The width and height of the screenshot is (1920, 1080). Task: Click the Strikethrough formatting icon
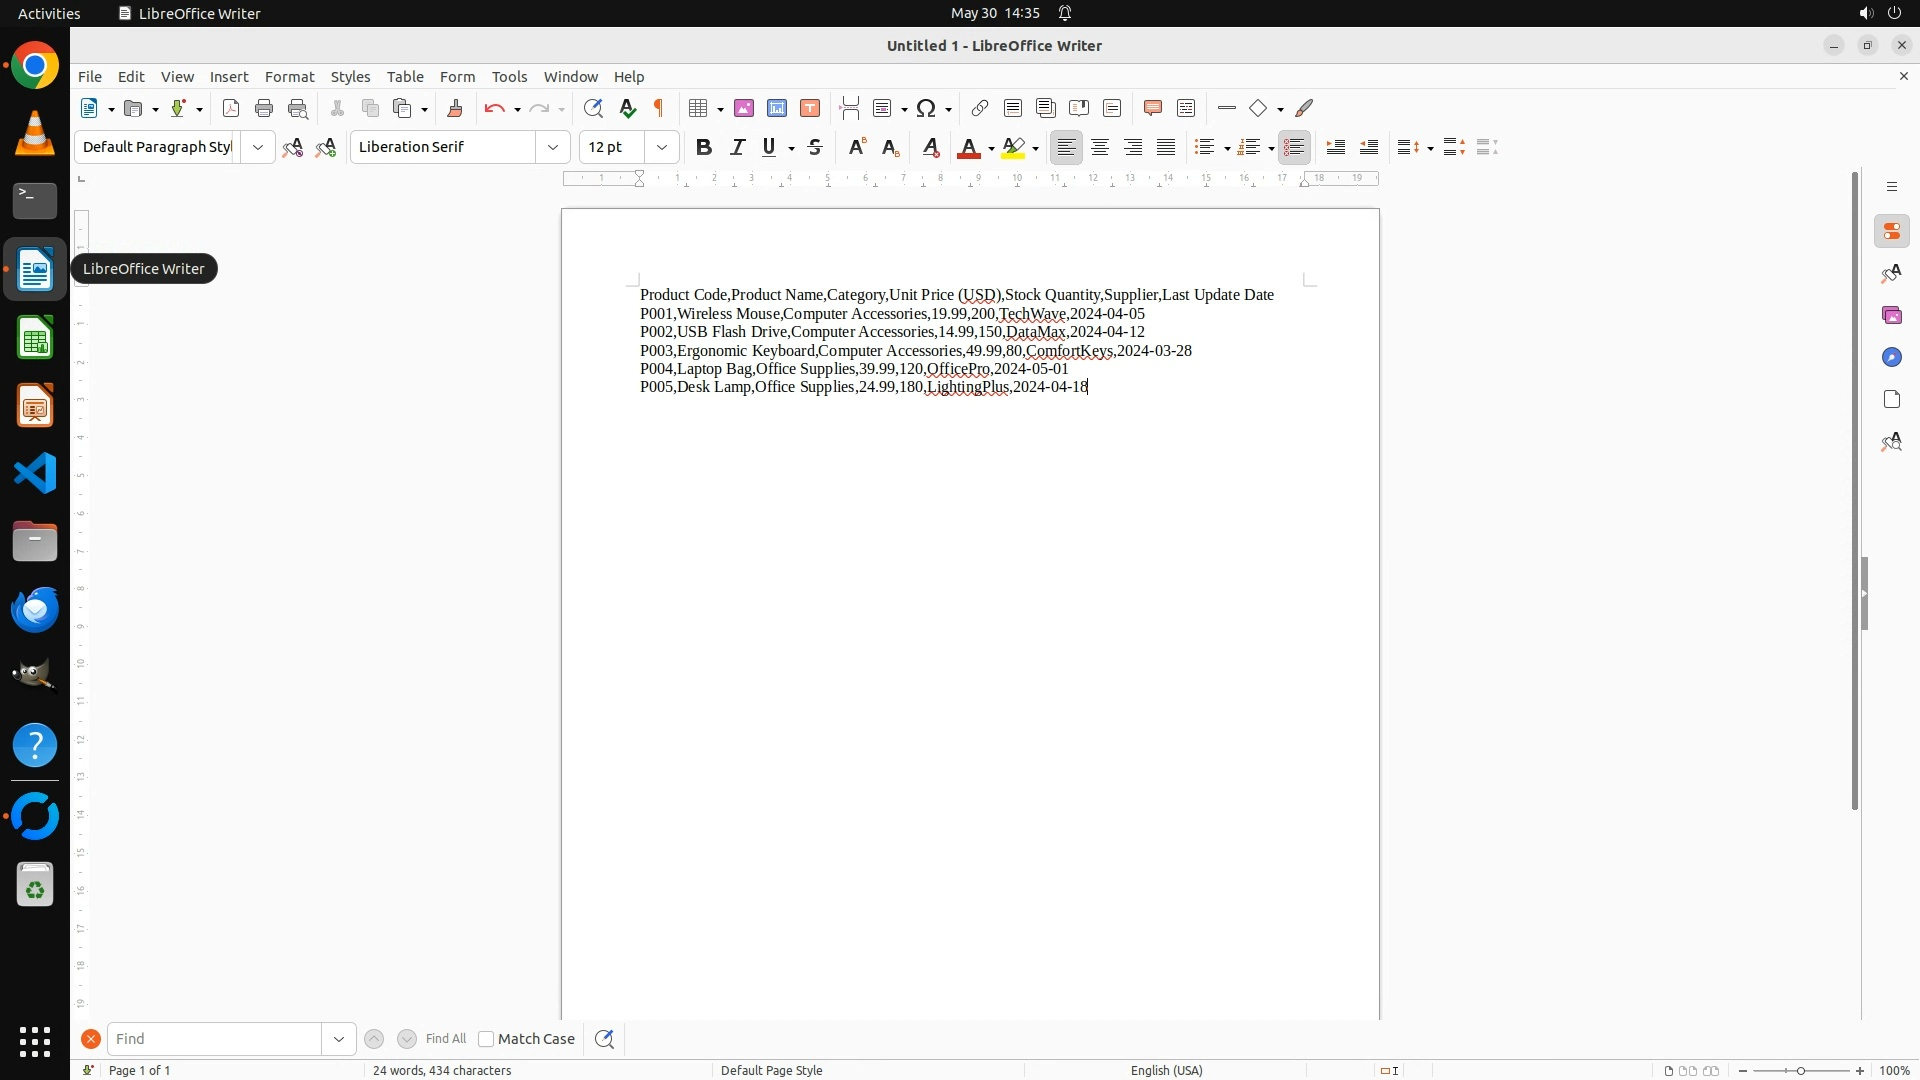coord(815,147)
